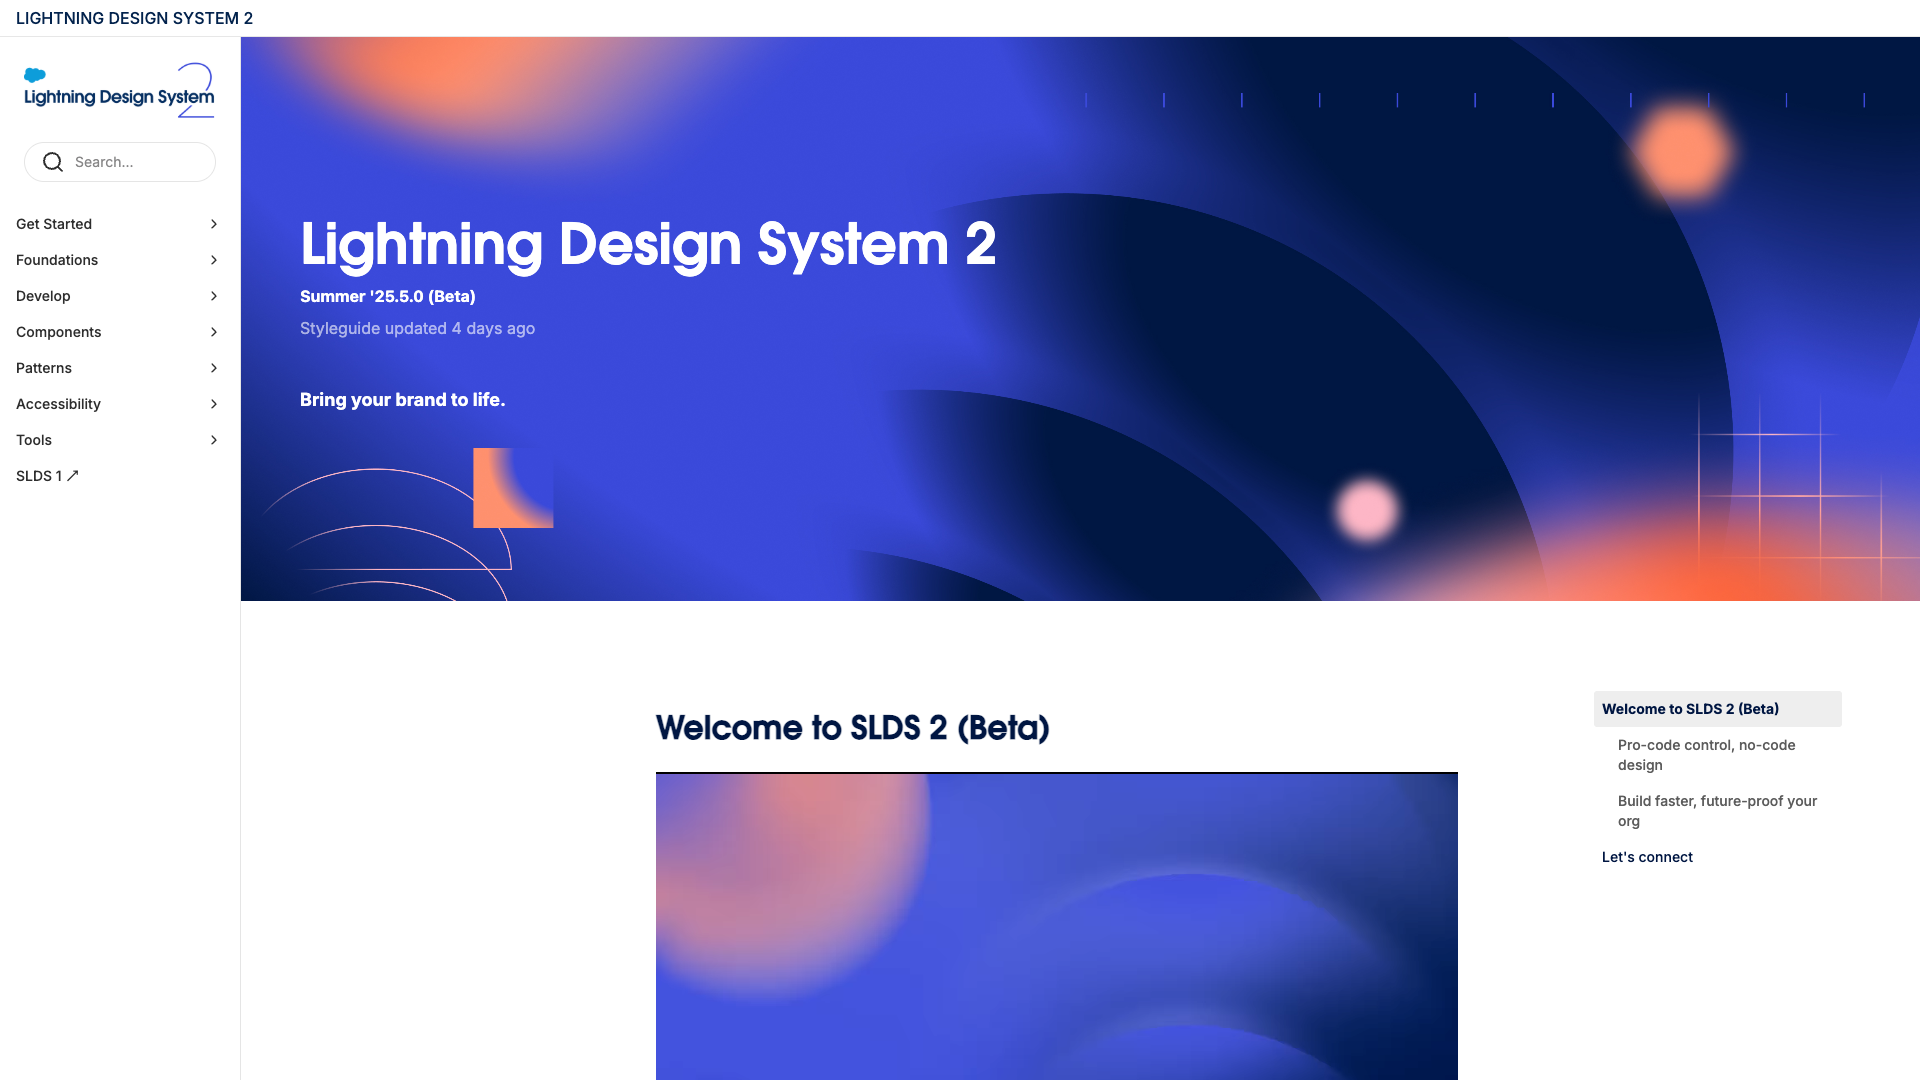Click the SLDS 1 external link arrow icon
Screen dimensions: 1920x1080
tap(73, 476)
